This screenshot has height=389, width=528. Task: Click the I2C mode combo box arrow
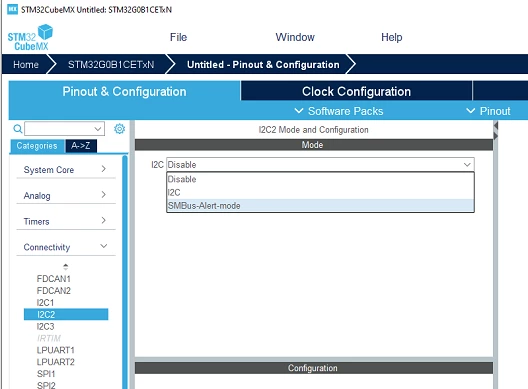467,164
